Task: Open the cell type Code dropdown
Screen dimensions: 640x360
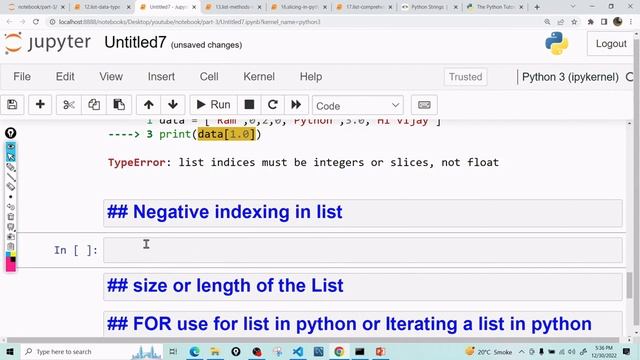Action: point(358,106)
